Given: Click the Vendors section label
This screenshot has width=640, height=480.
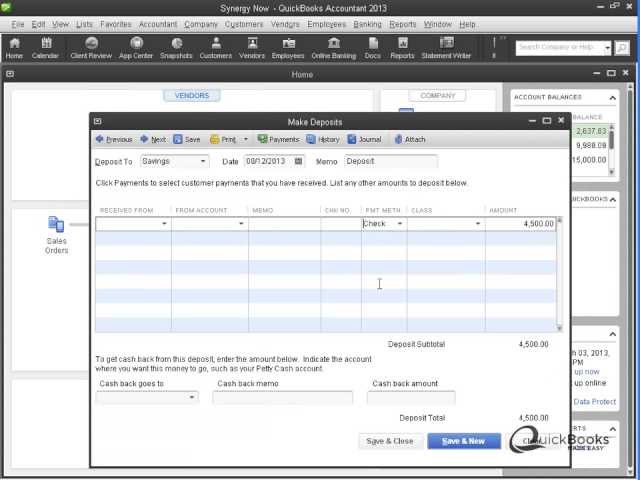Looking at the screenshot, I should point(192,96).
